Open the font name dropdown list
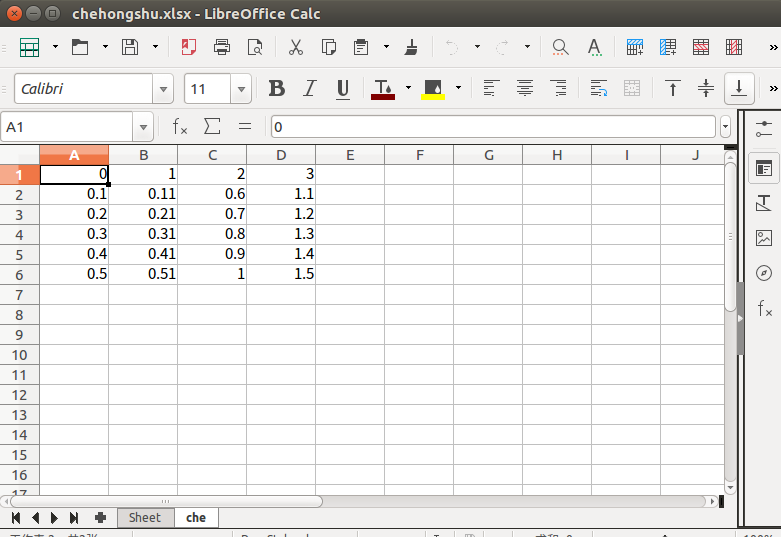Image resolution: width=781 pixels, height=537 pixels. click(163, 89)
